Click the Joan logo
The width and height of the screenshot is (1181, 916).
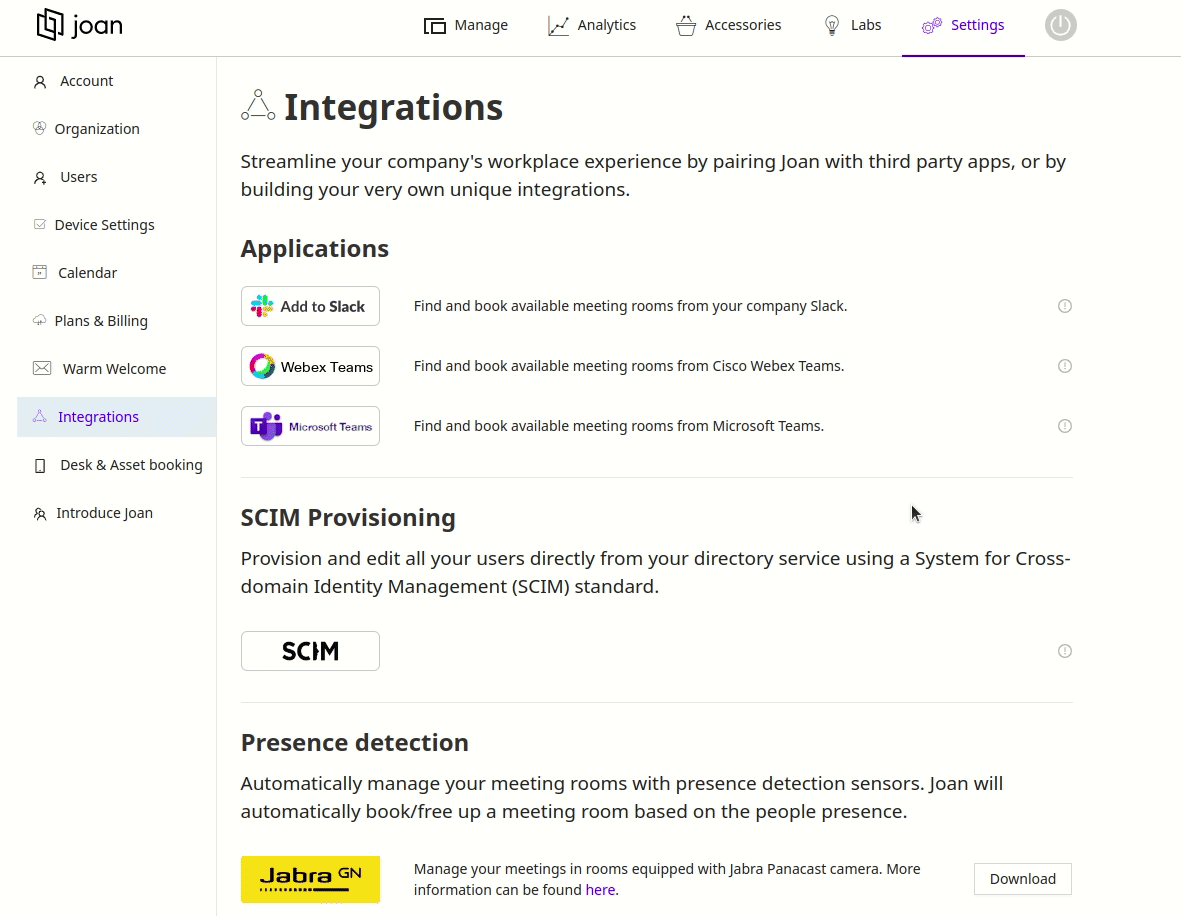(x=80, y=25)
